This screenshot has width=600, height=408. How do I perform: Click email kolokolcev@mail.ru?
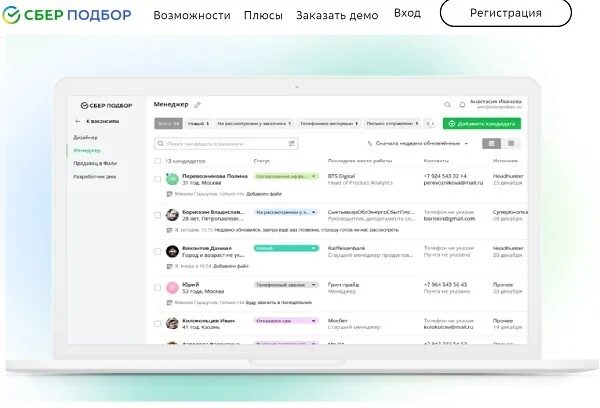tap(448, 327)
